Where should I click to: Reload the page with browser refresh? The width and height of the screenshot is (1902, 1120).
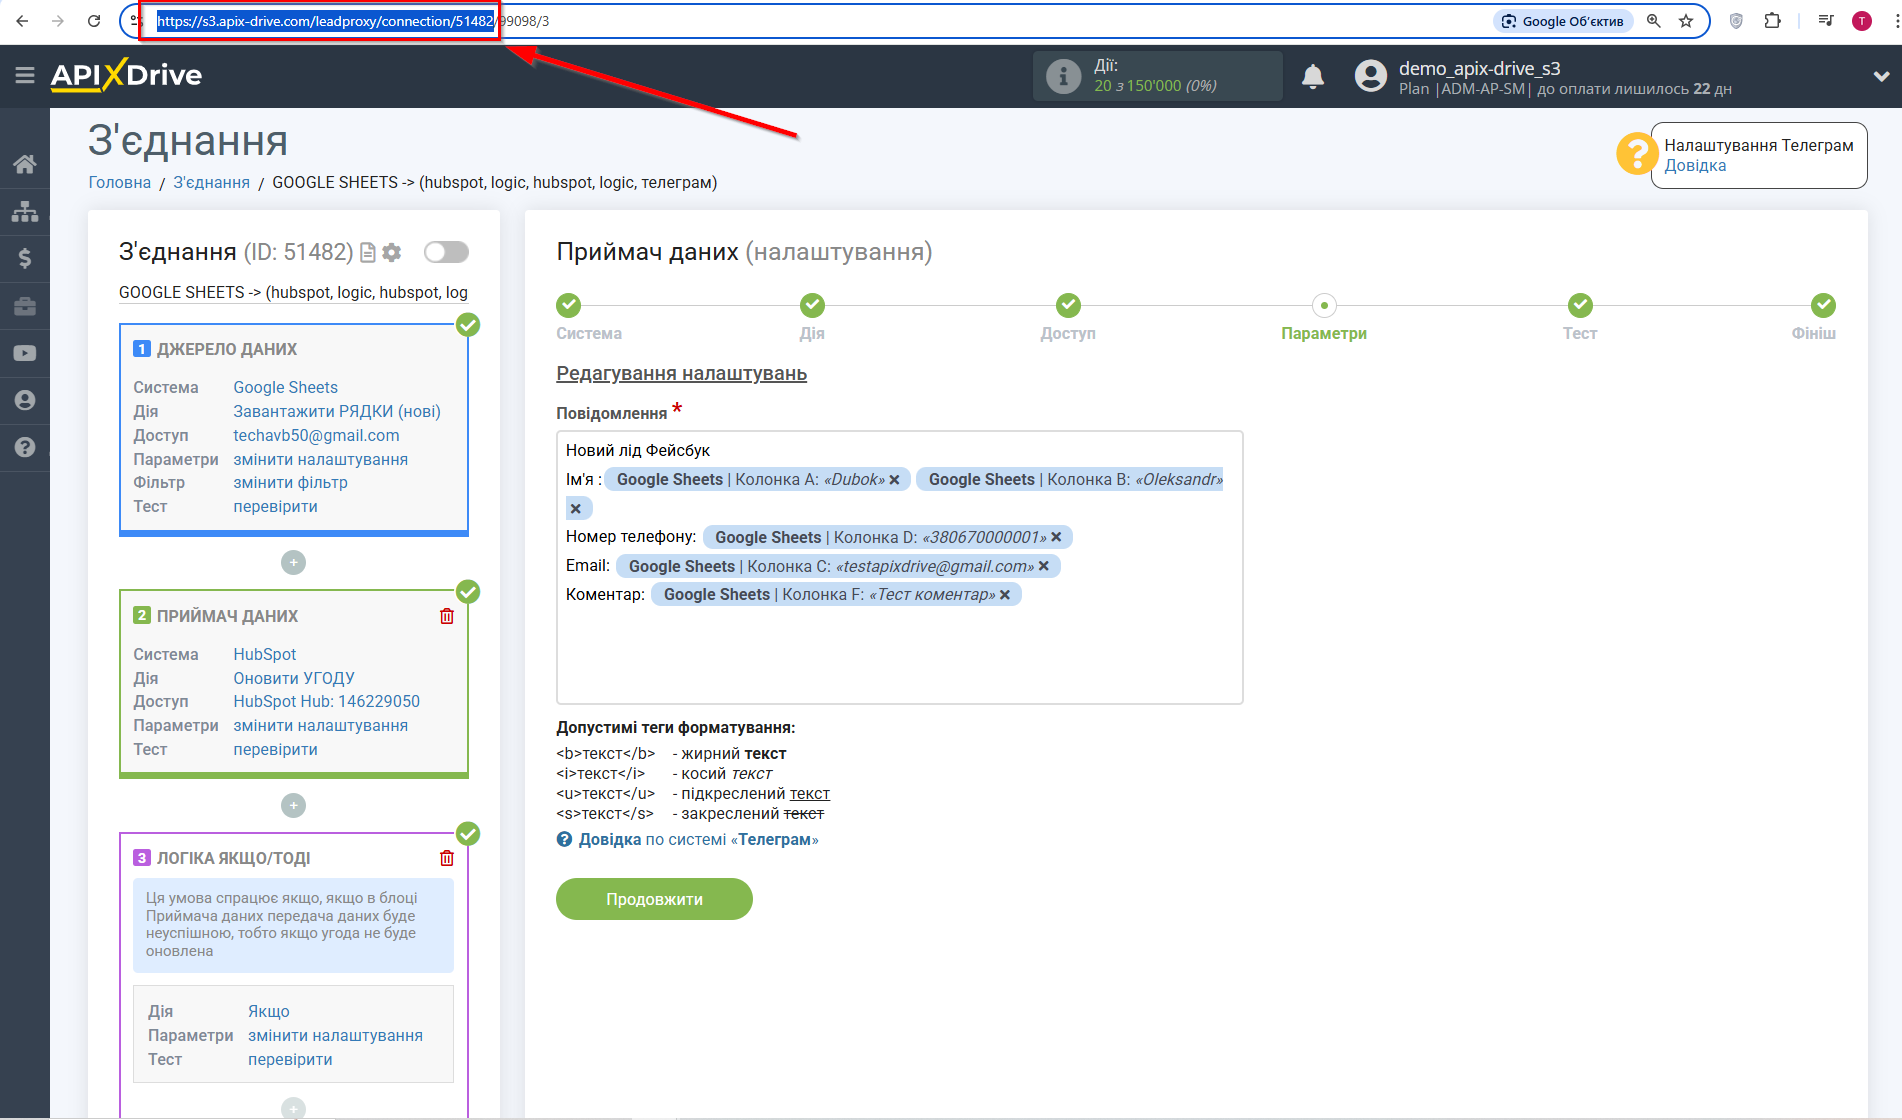click(x=94, y=20)
